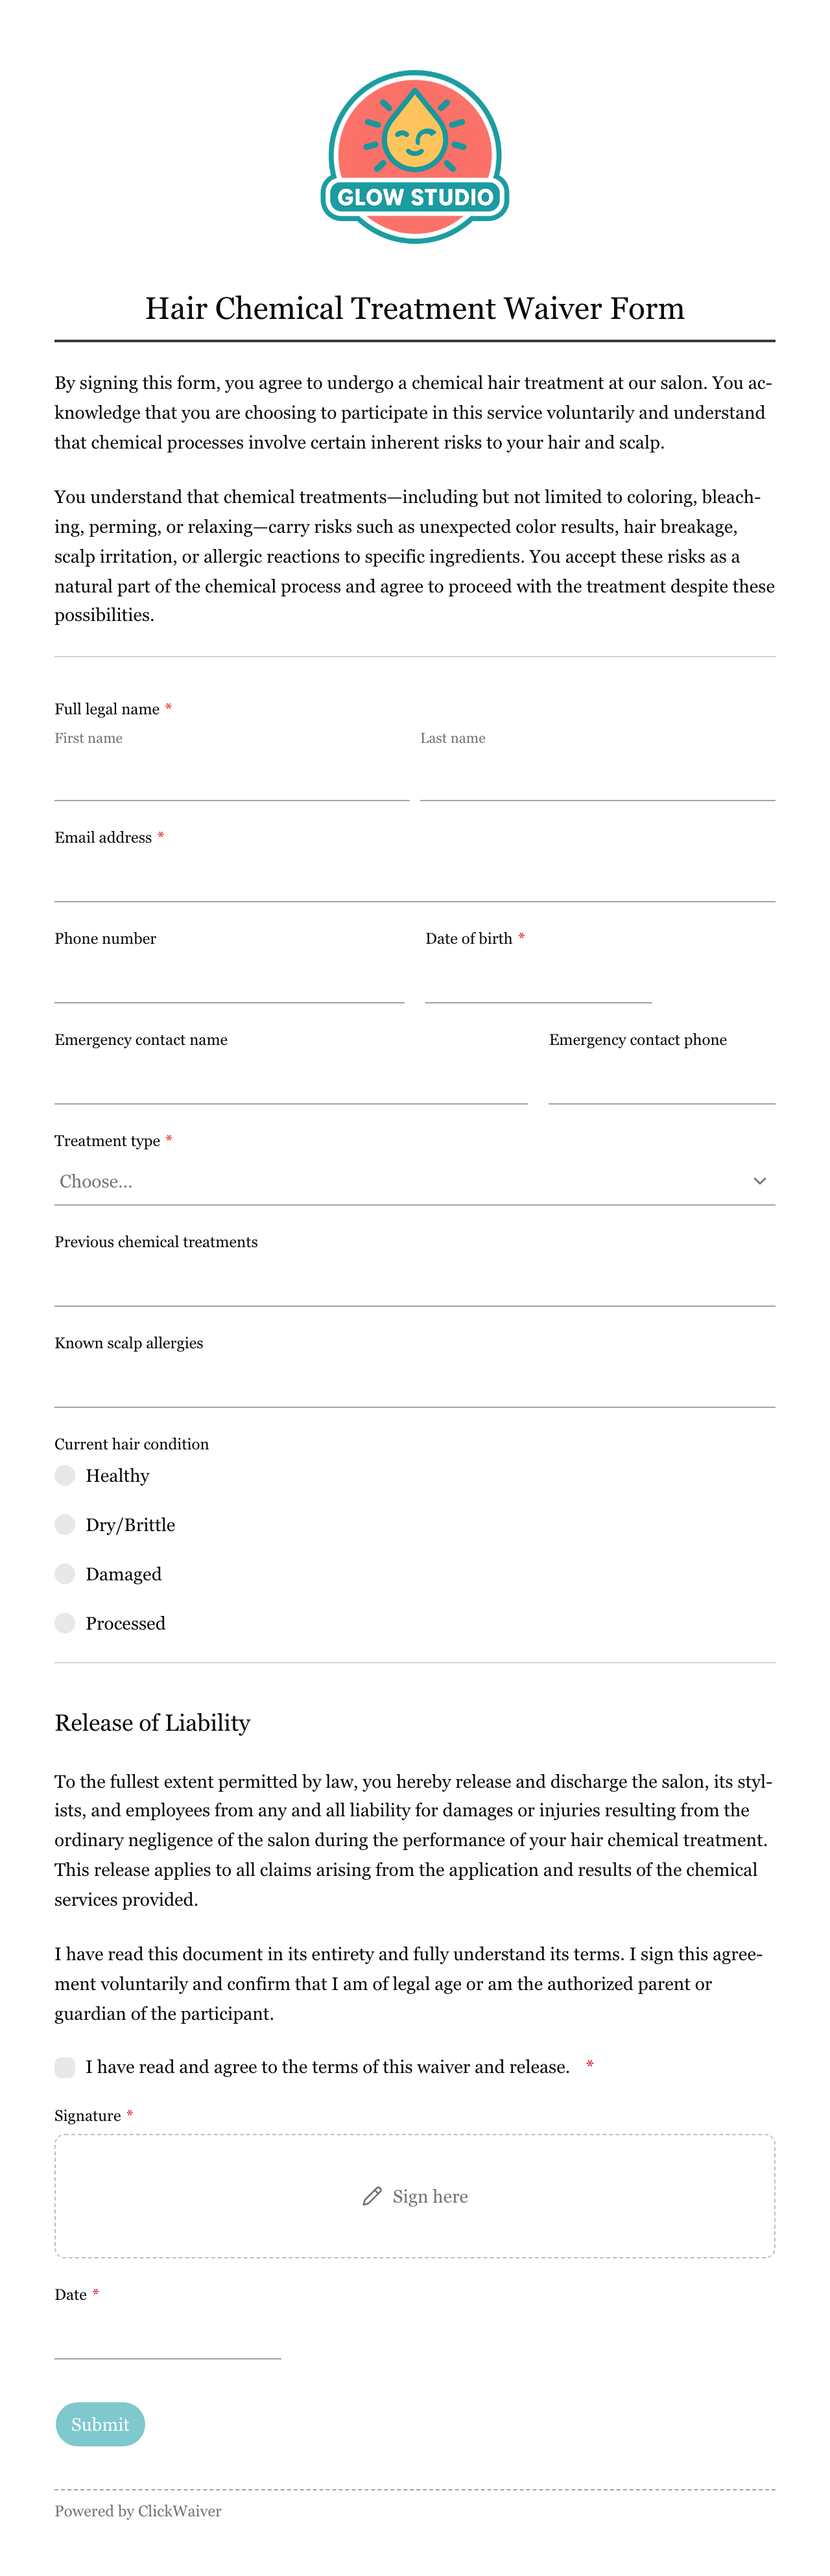Click the Submit button
The image size is (830, 2576).
tap(100, 2424)
